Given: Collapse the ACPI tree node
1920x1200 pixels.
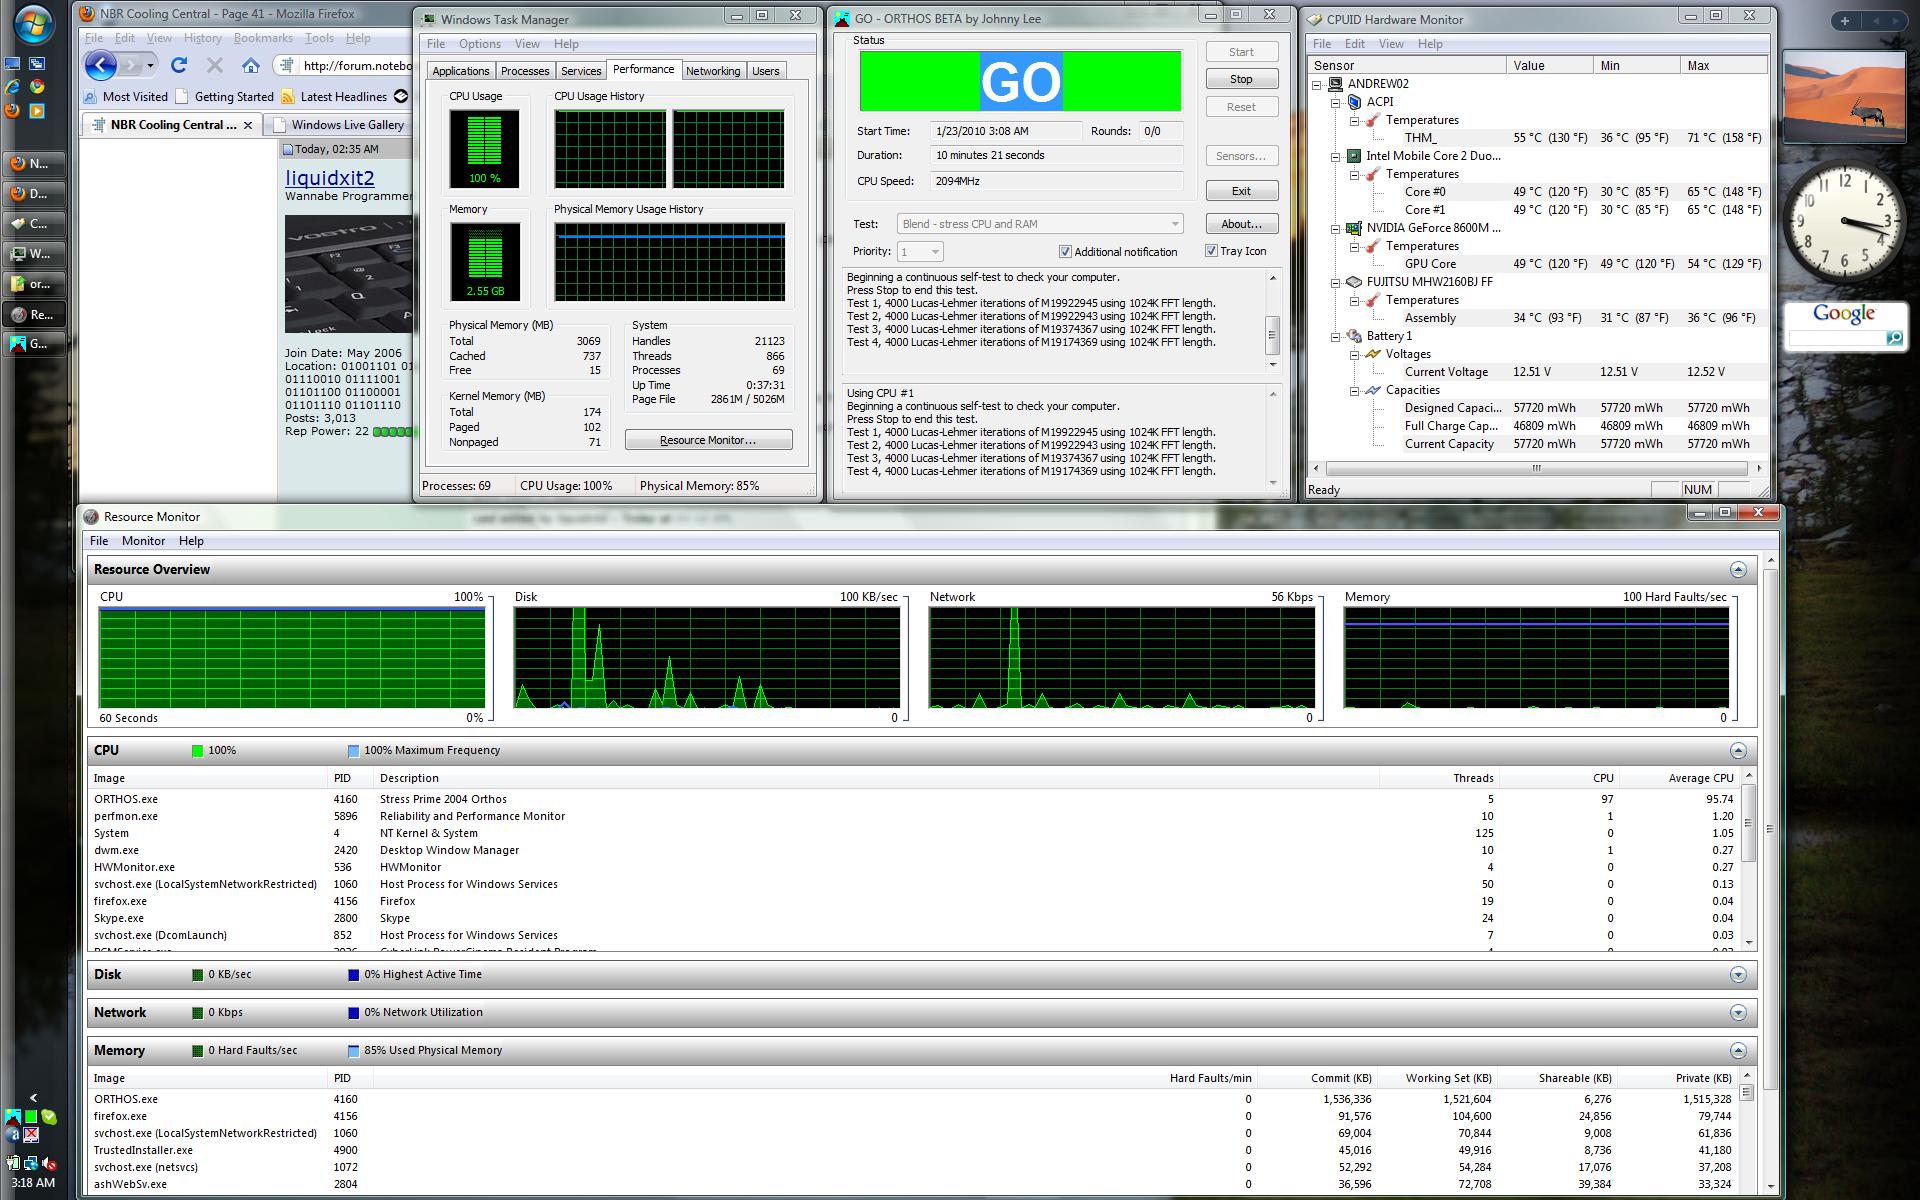Looking at the screenshot, I should [x=1335, y=102].
